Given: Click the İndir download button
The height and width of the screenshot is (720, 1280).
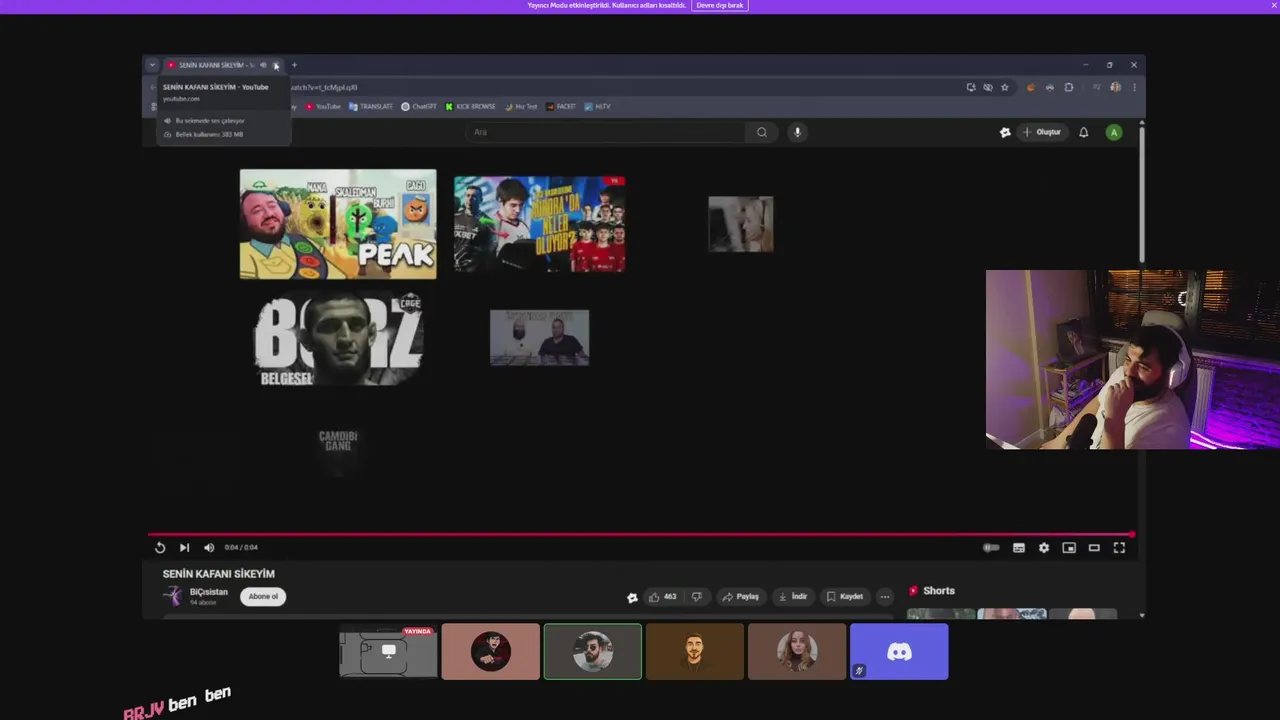Looking at the screenshot, I should pos(793,597).
